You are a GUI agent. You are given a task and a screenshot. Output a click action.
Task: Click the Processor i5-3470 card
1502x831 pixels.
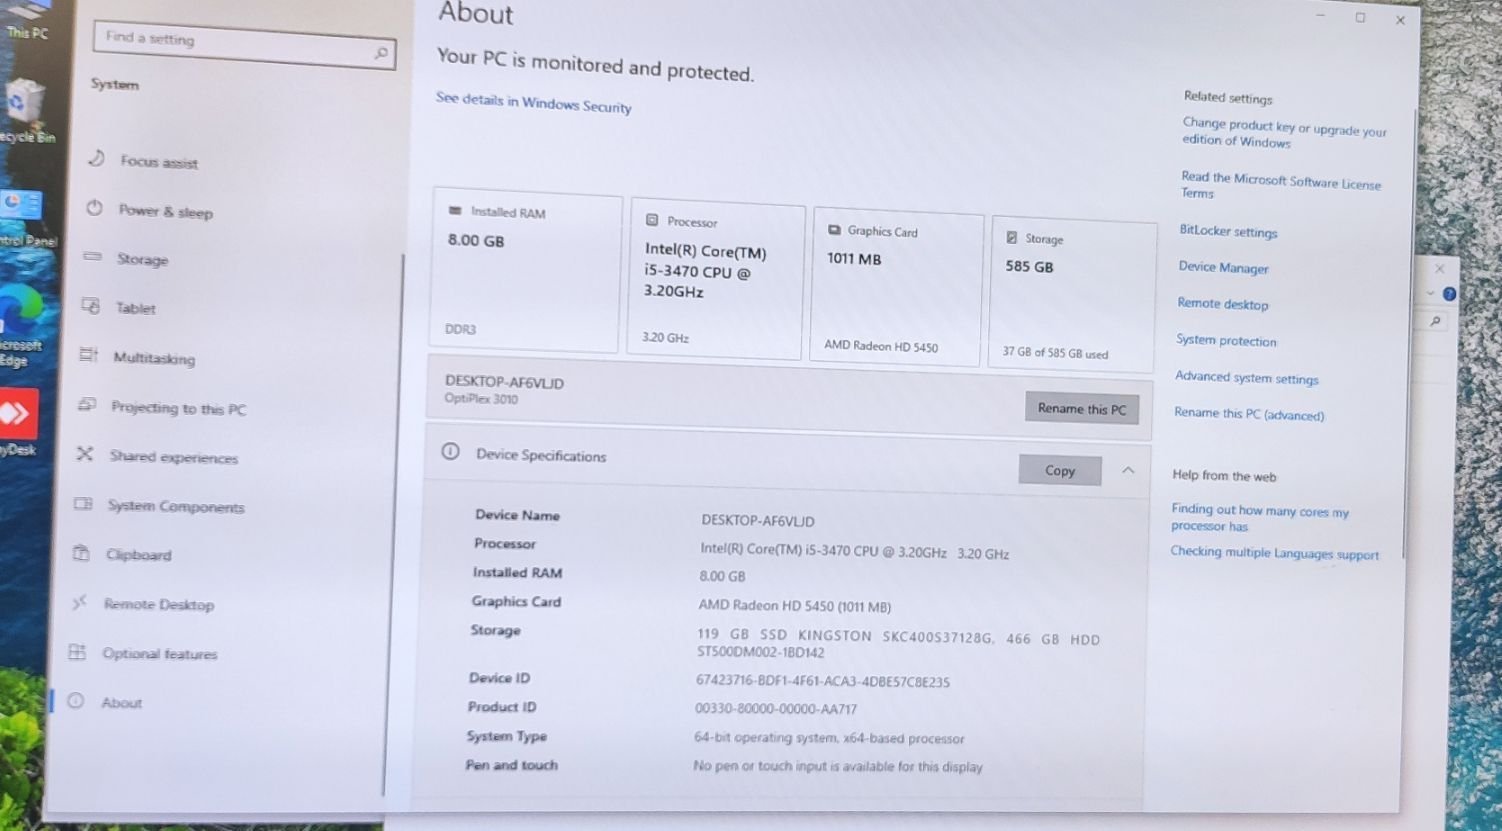click(716, 279)
